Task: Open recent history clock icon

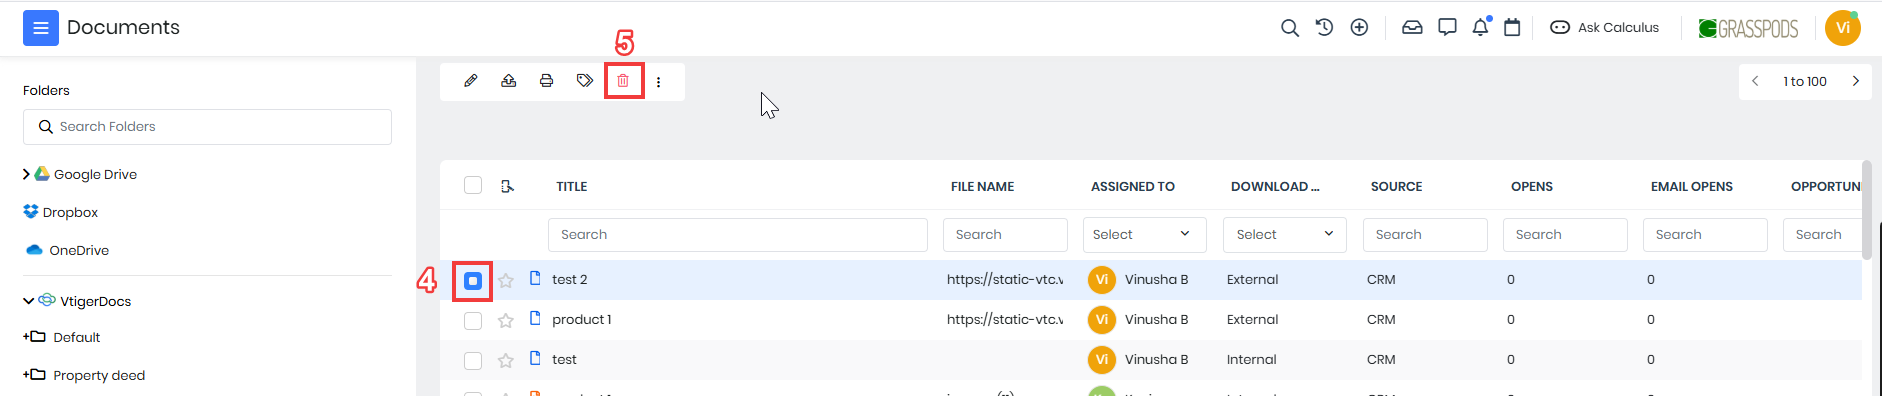Action: (1324, 28)
